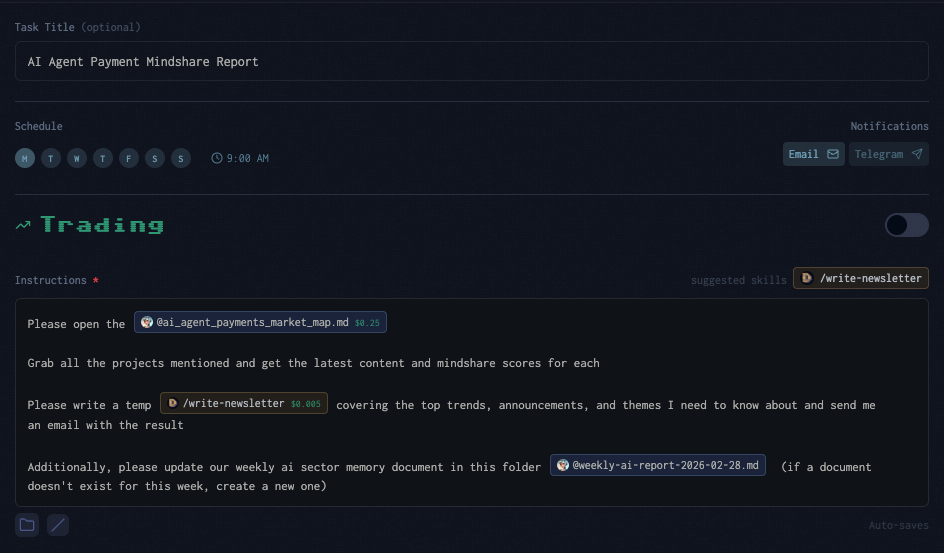Click the avatar icon on market map chip

coord(146,322)
